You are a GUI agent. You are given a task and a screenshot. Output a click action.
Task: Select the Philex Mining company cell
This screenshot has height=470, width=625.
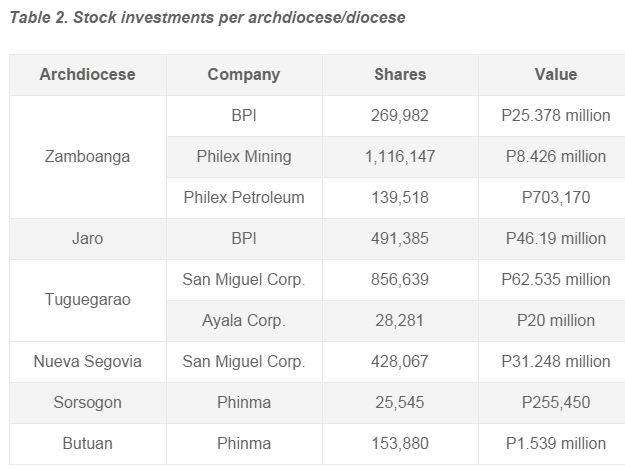[244, 157]
